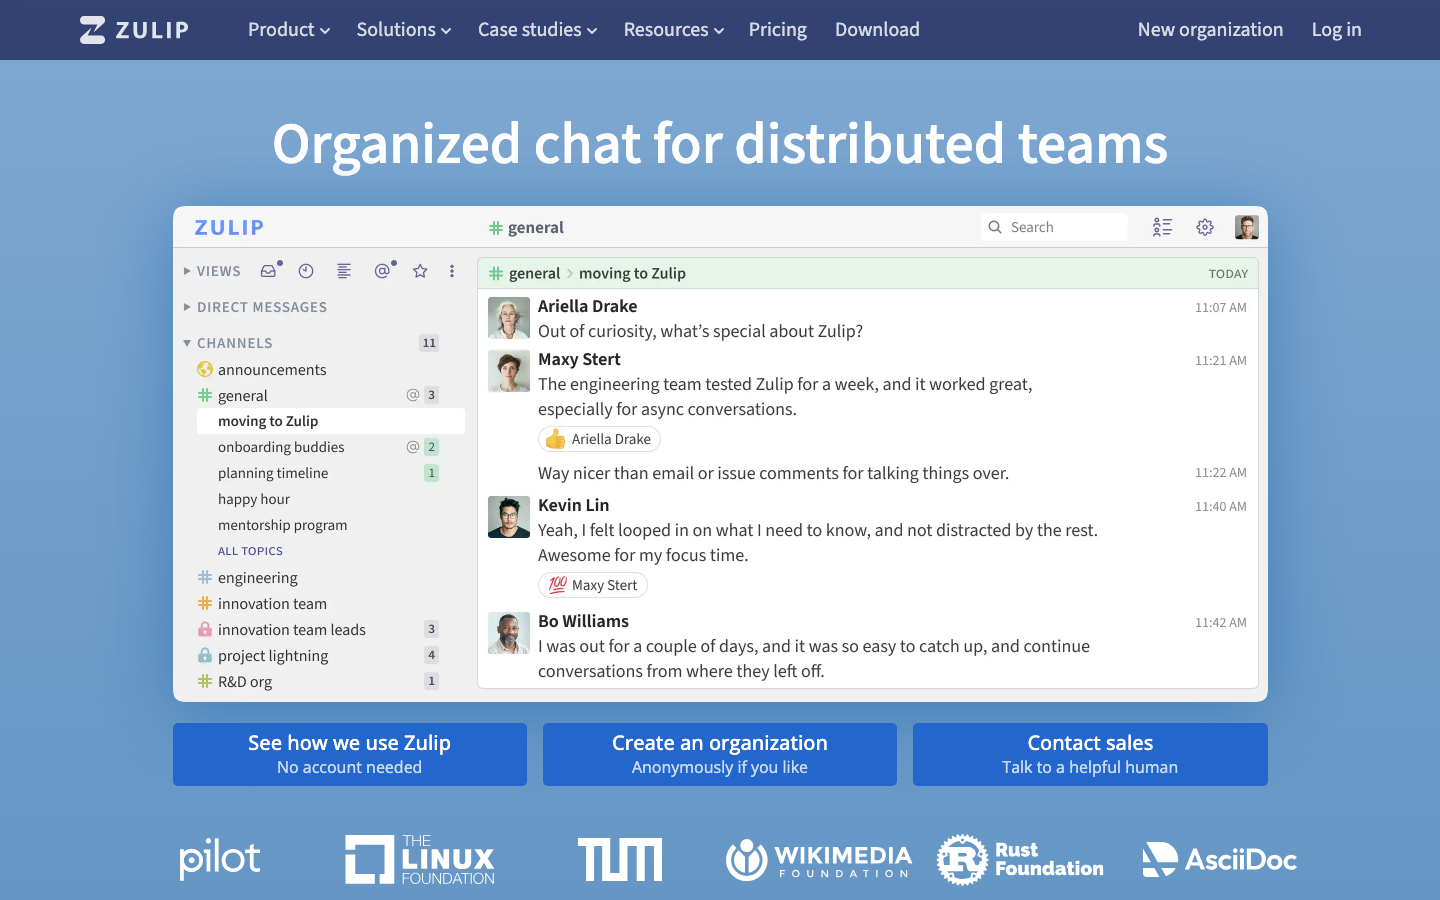Image resolution: width=1440 pixels, height=900 pixels.
Task: Go to the Download page
Action: pyautogui.click(x=877, y=30)
